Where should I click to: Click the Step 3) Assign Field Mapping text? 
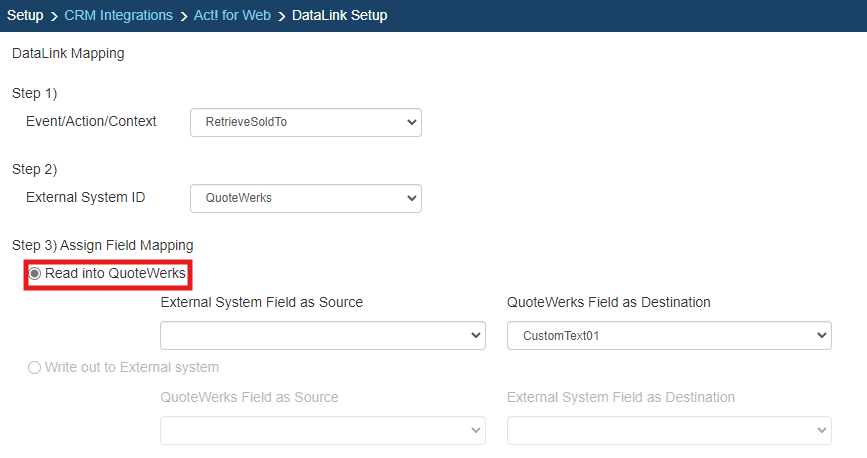pyautogui.click(x=102, y=245)
